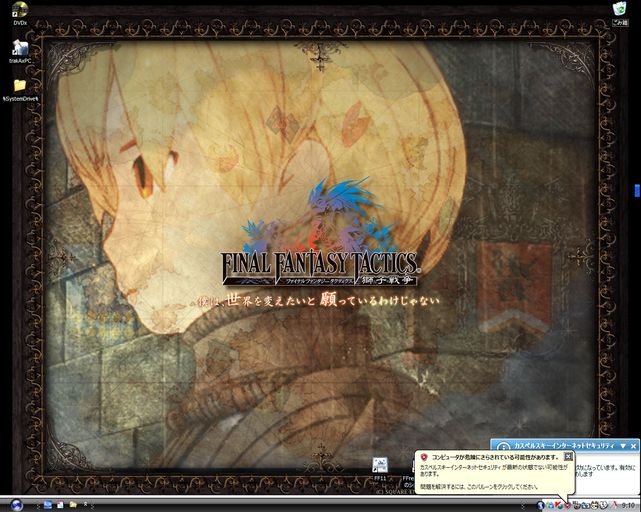Open the ごみ箱 recycle bin icon
641x512 pixels.
[620, 13]
